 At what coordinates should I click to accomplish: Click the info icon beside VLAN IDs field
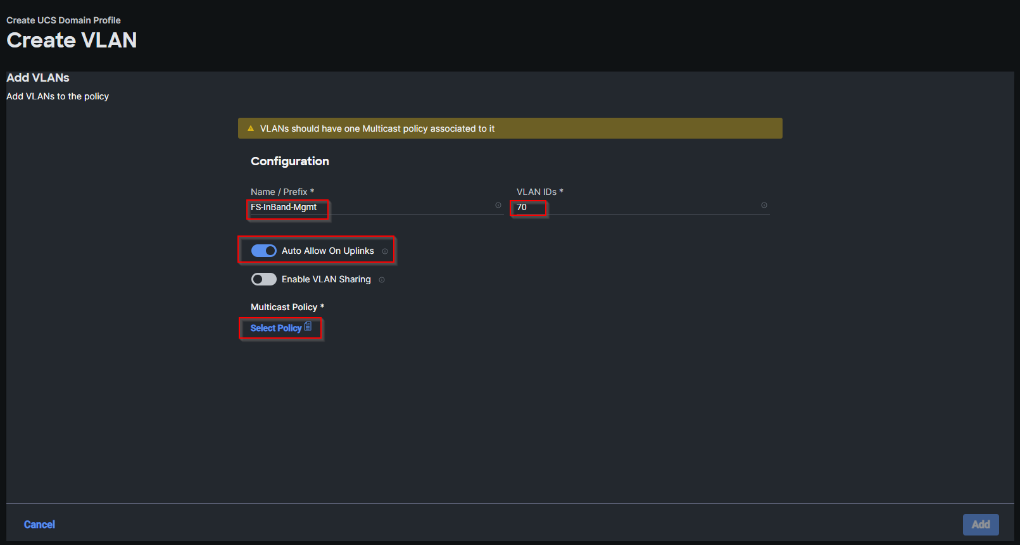click(764, 205)
